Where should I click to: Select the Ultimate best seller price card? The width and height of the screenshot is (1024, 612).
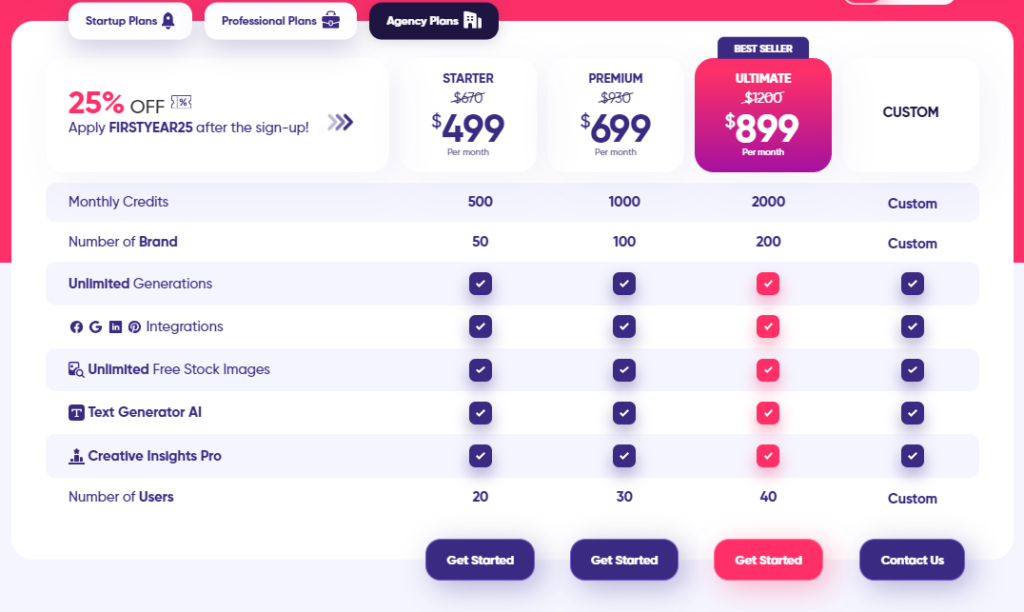763,115
